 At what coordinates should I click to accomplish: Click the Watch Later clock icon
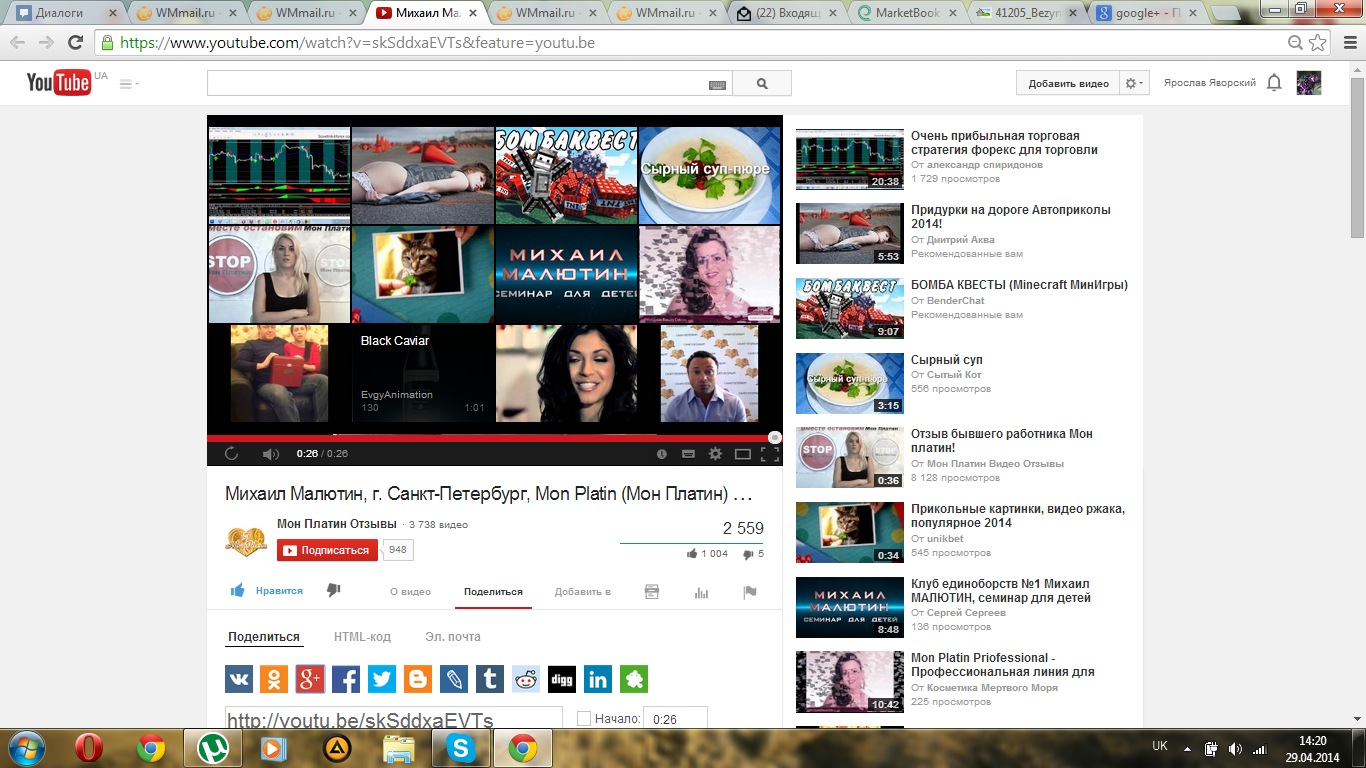tap(662, 454)
